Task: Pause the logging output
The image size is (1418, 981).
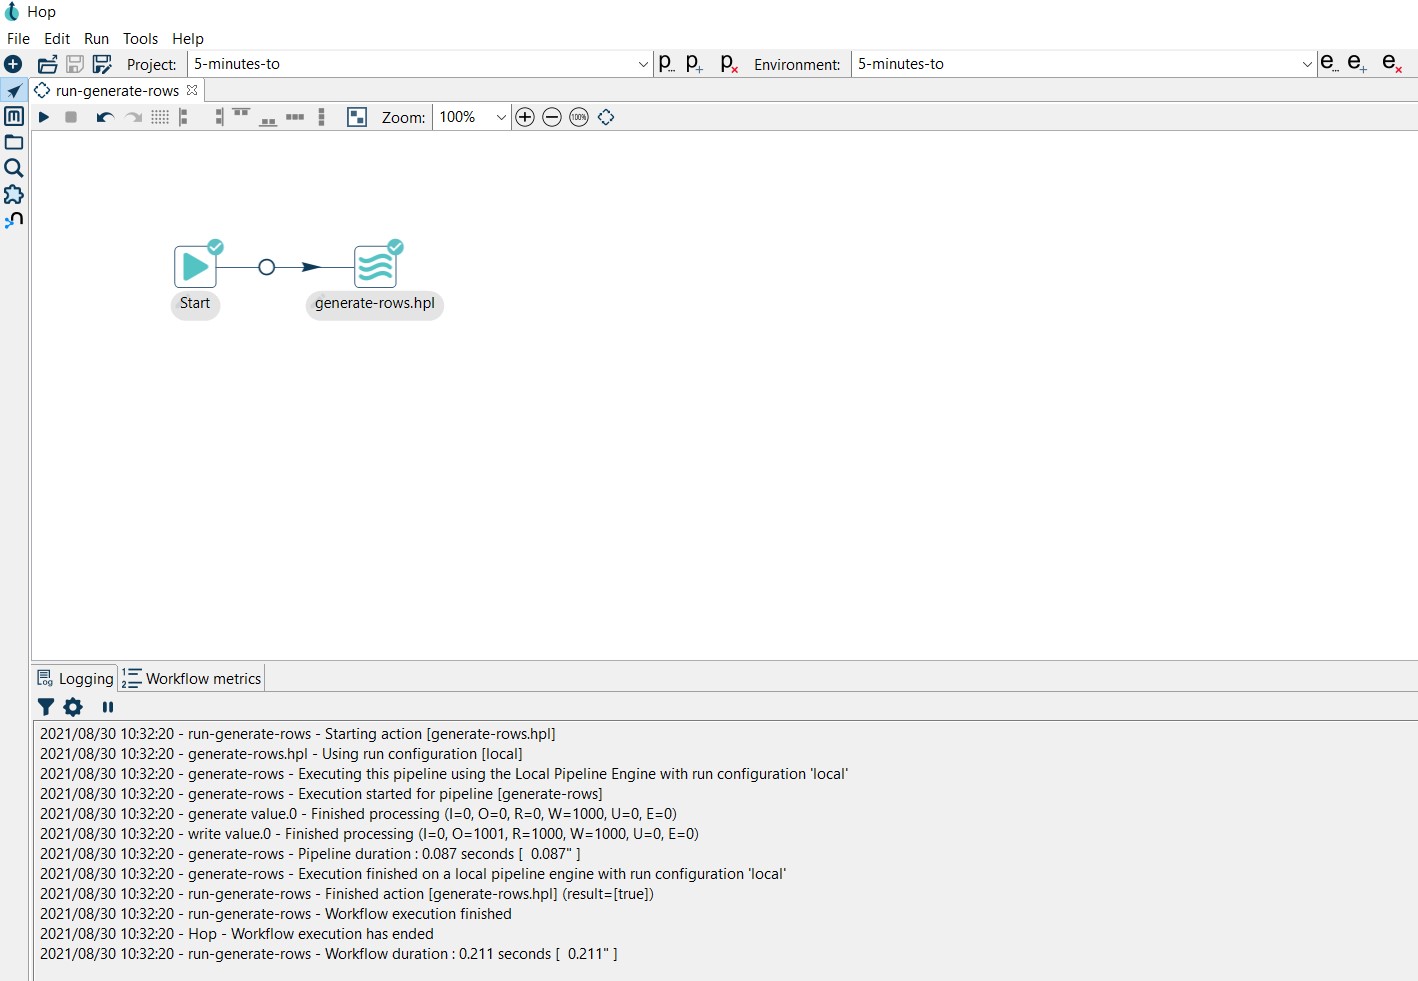Action: pos(108,707)
